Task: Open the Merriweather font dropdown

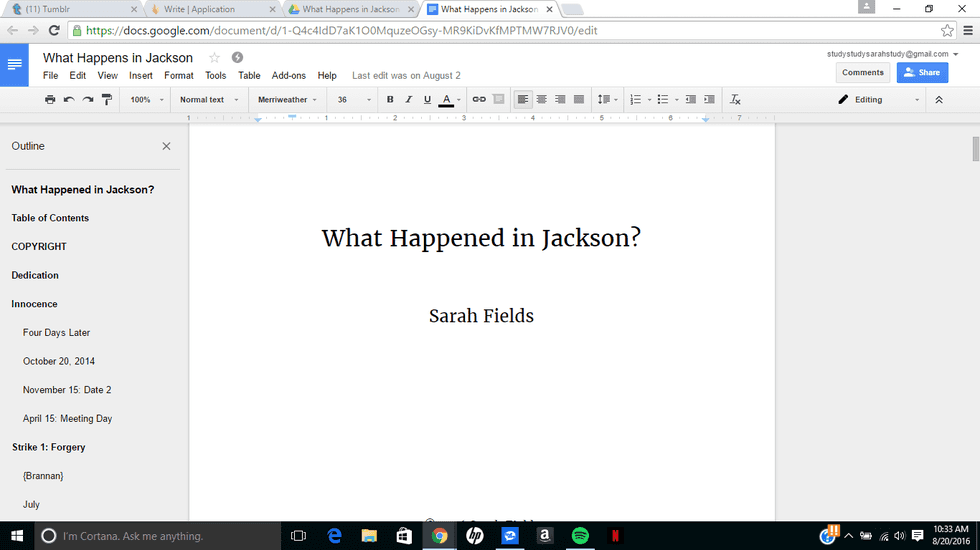Action: click(x=287, y=100)
